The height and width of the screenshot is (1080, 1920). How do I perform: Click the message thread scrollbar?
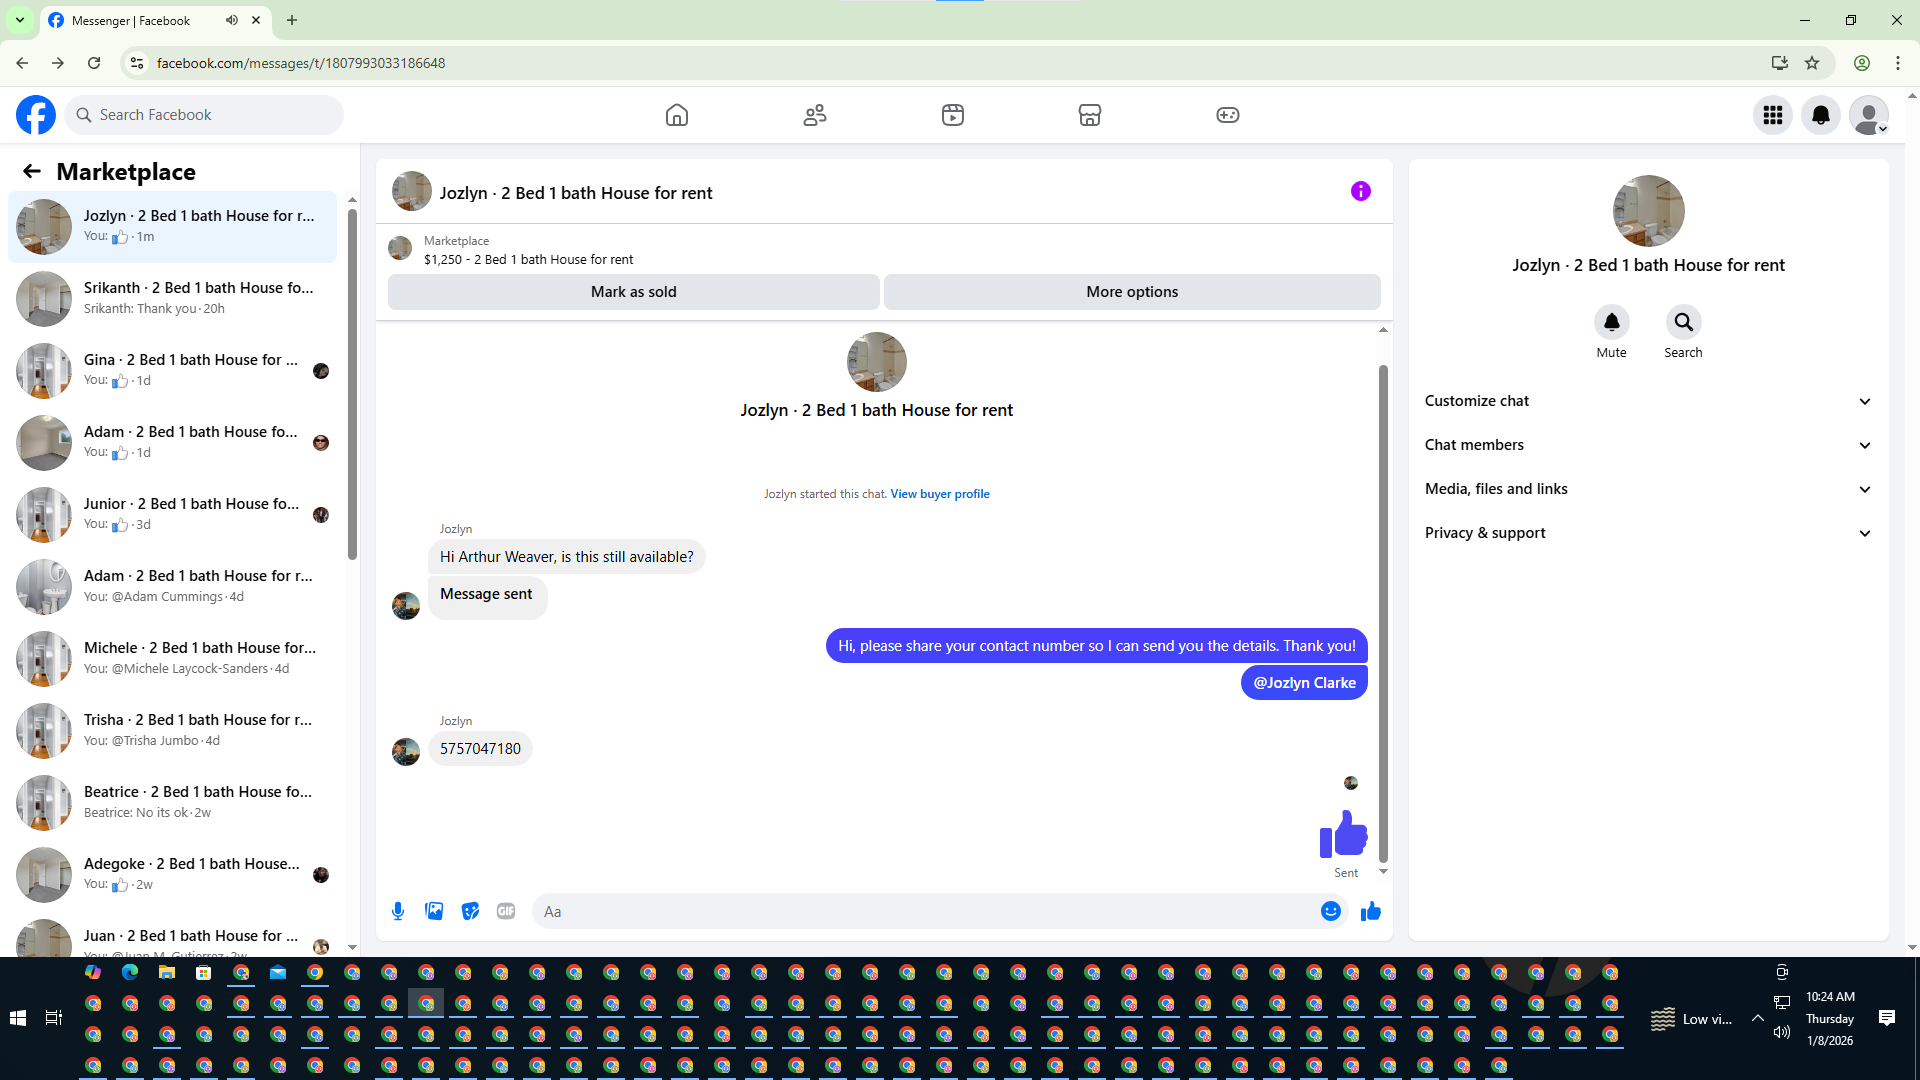click(1384, 613)
